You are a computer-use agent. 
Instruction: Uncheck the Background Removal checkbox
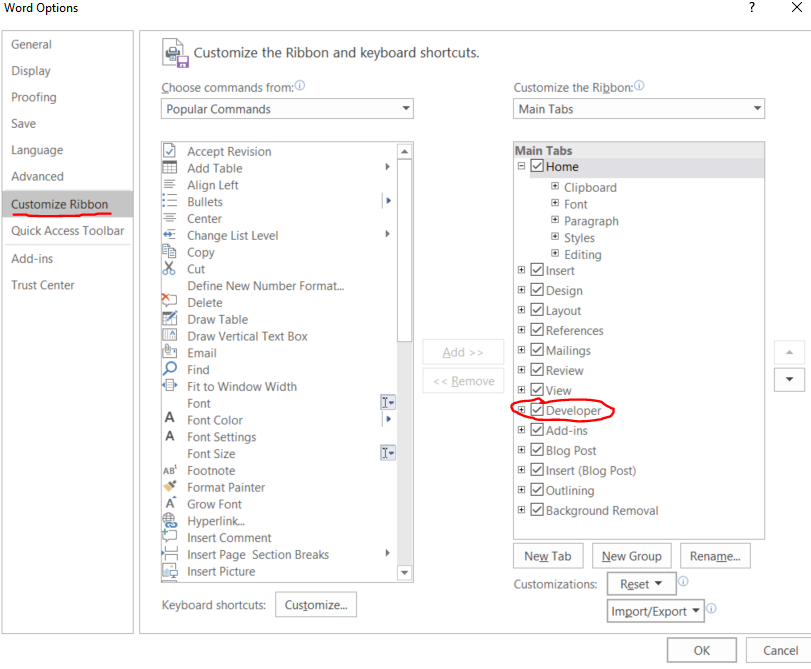537,510
